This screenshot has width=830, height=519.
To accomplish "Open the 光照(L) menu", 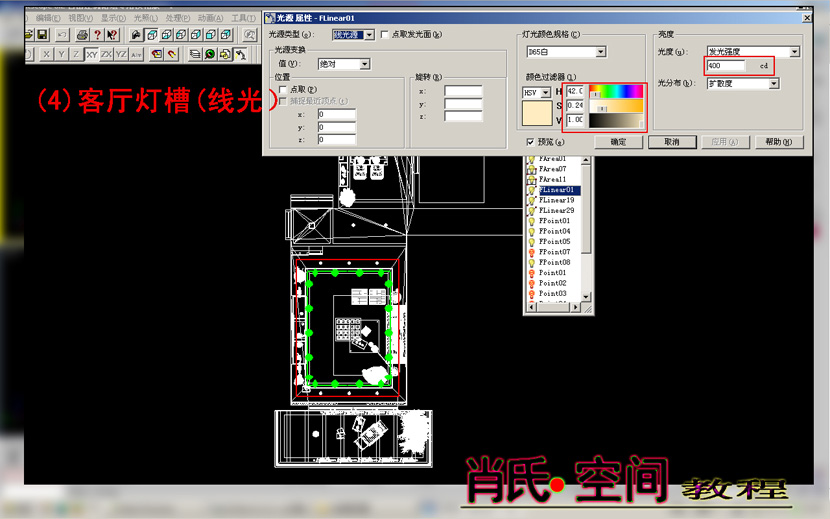I will point(146,18).
